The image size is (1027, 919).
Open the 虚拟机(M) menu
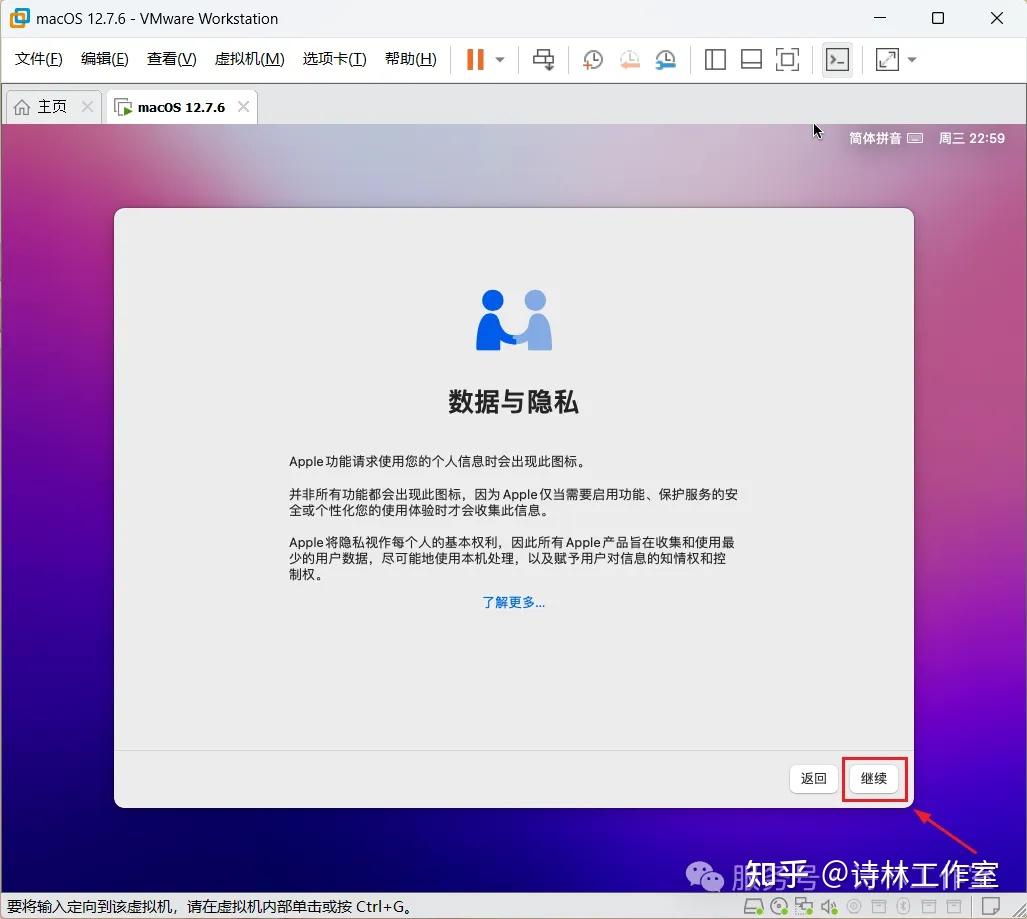tap(250, 59)
